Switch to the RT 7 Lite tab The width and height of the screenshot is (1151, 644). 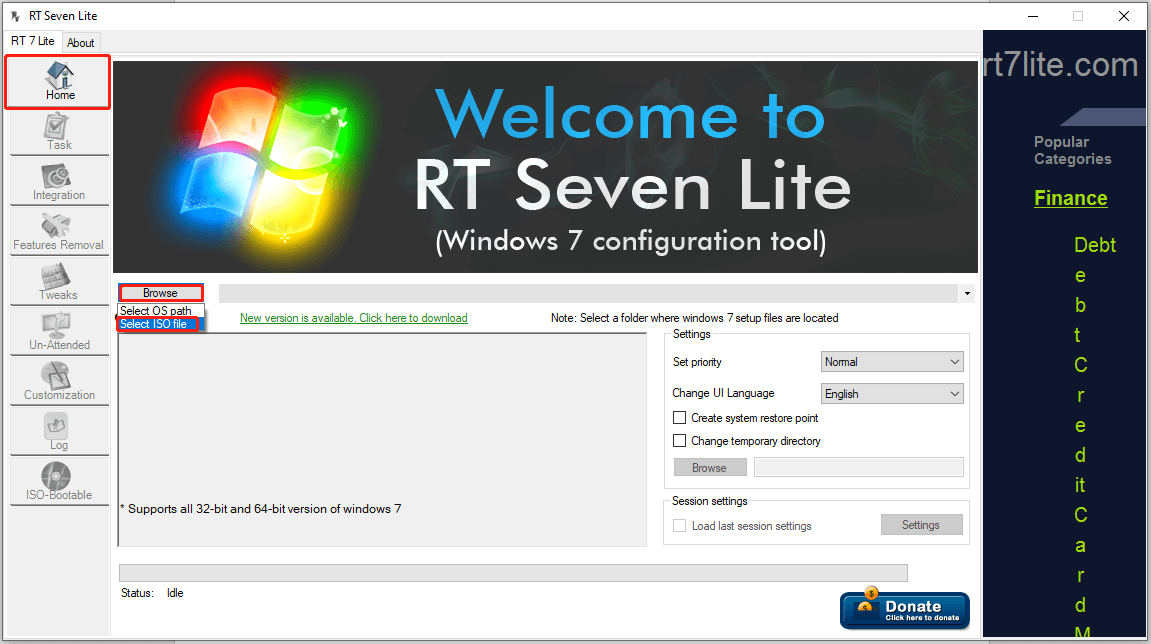click(32, 41)
